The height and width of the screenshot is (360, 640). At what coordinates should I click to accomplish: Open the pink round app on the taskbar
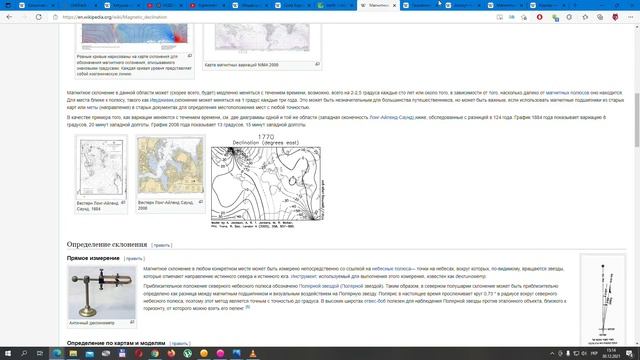(x=220, y=353)
